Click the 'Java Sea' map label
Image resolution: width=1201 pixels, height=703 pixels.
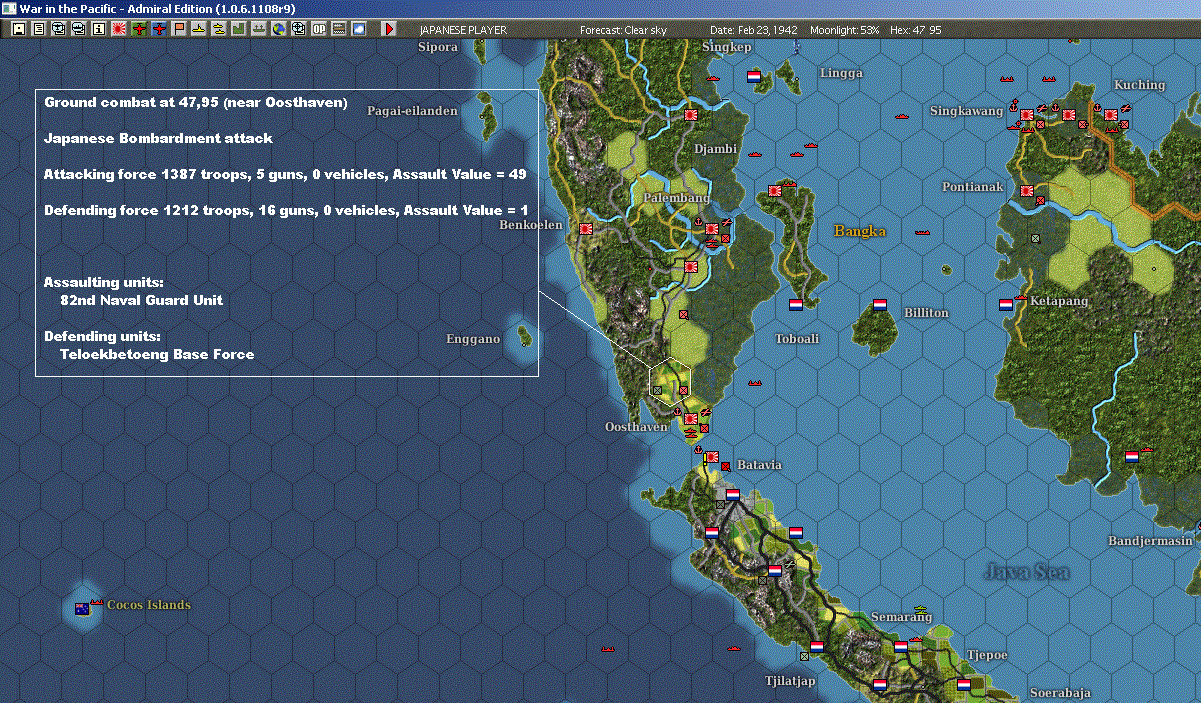point(1026,572)
